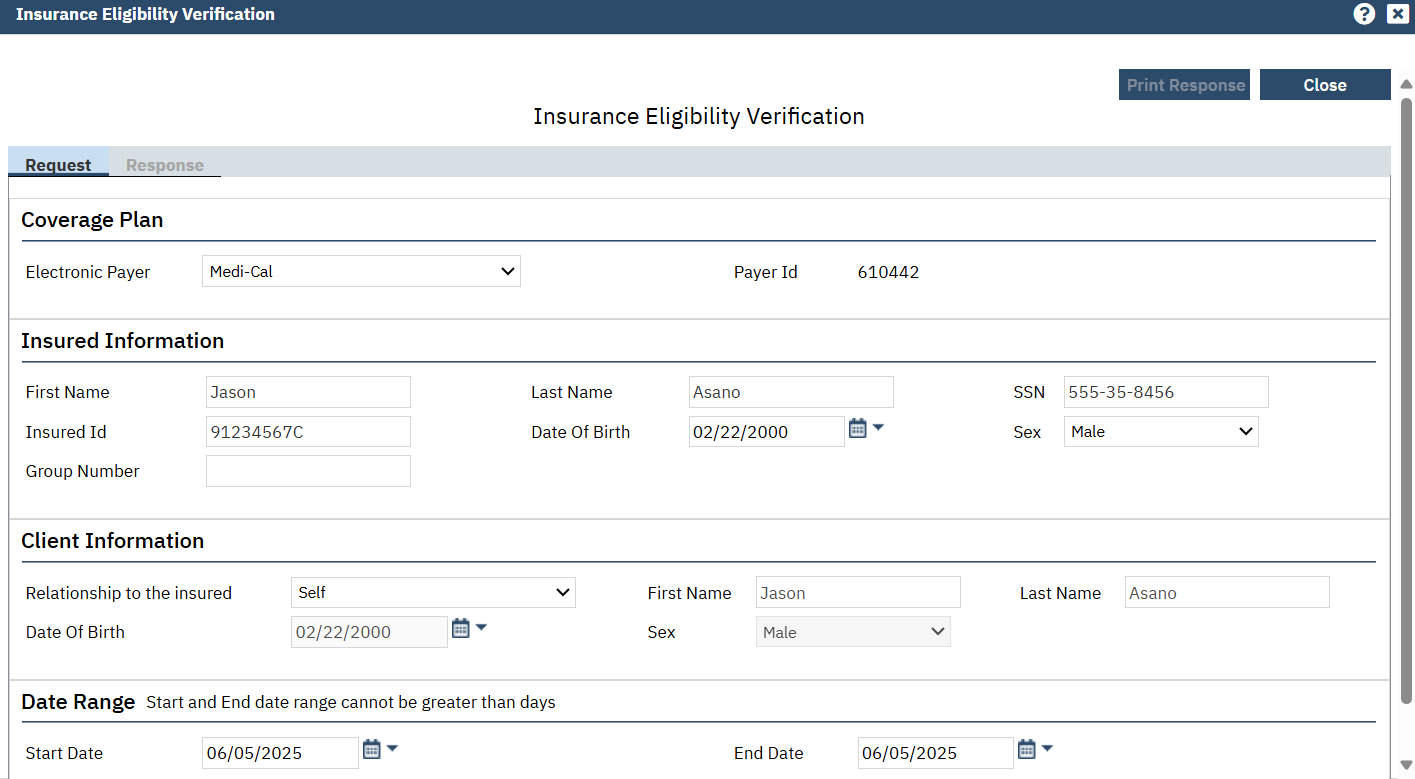Click the Close button
The width and height of the screenshot is (1415, 779).
(x=1324, y=85)
